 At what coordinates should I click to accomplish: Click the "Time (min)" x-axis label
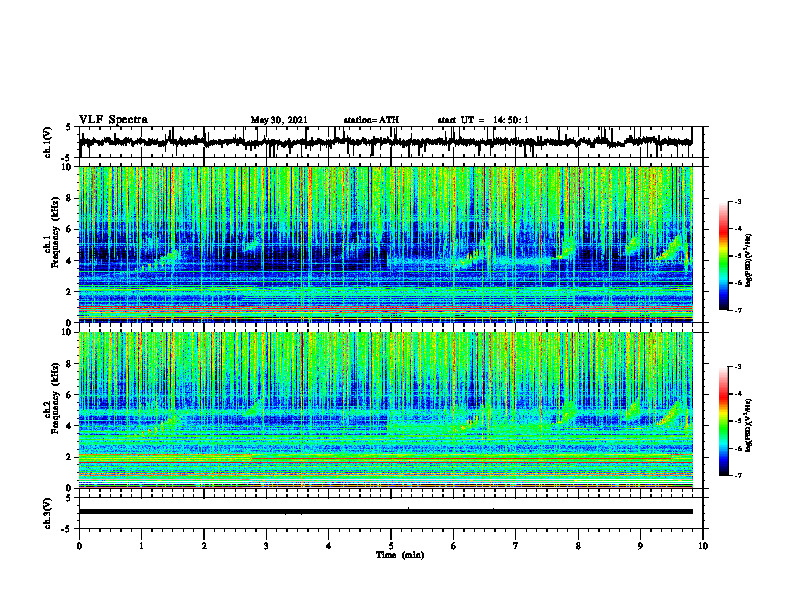coord(400,555)
